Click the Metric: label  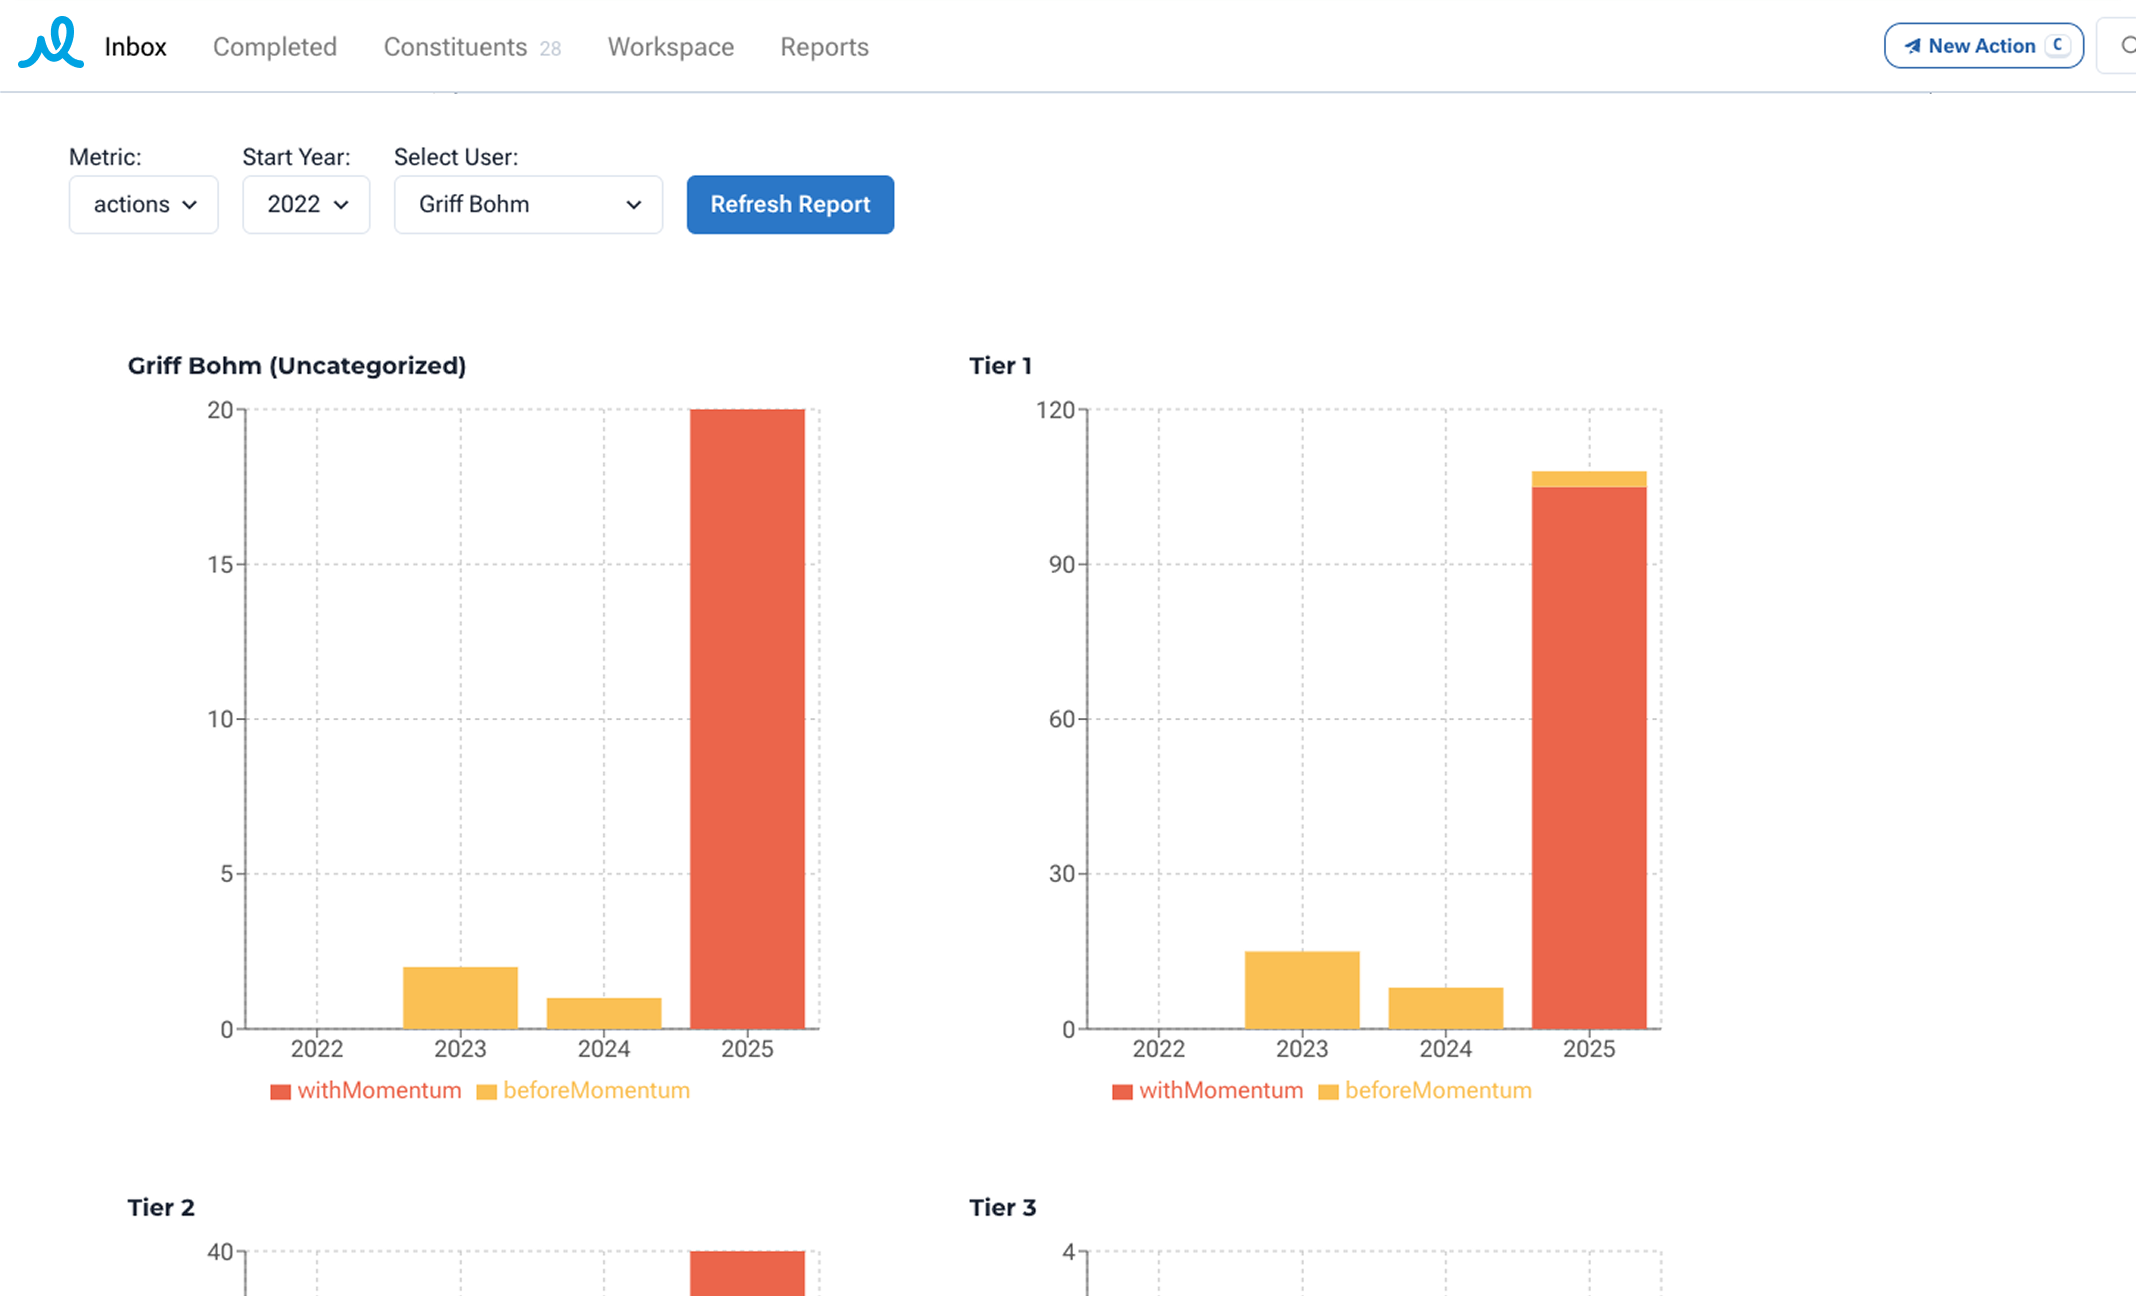(105, 157)
